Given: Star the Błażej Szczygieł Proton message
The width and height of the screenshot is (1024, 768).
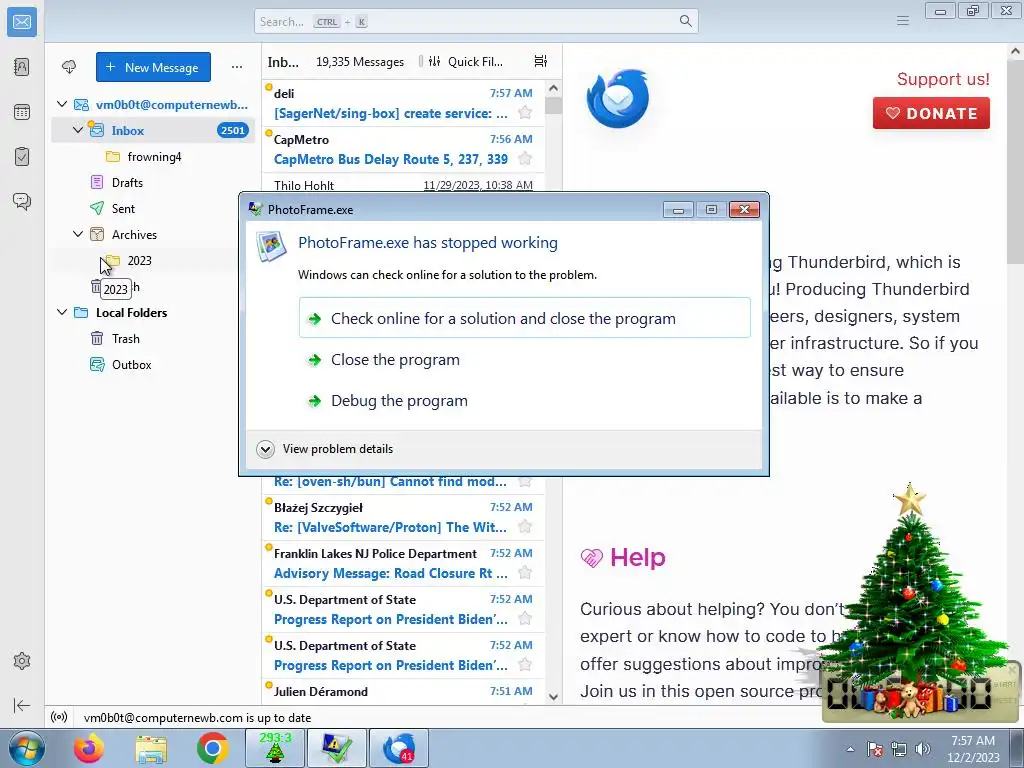Looking at the screenshot, I should point(524,527).
